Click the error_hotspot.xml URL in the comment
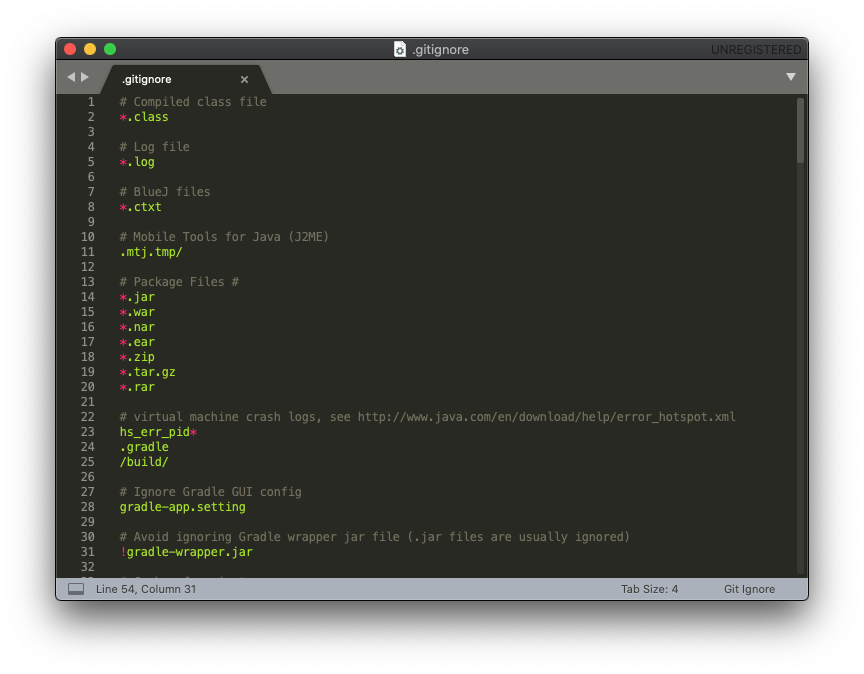This screenshot has height=674, width=864. (547, 417)
